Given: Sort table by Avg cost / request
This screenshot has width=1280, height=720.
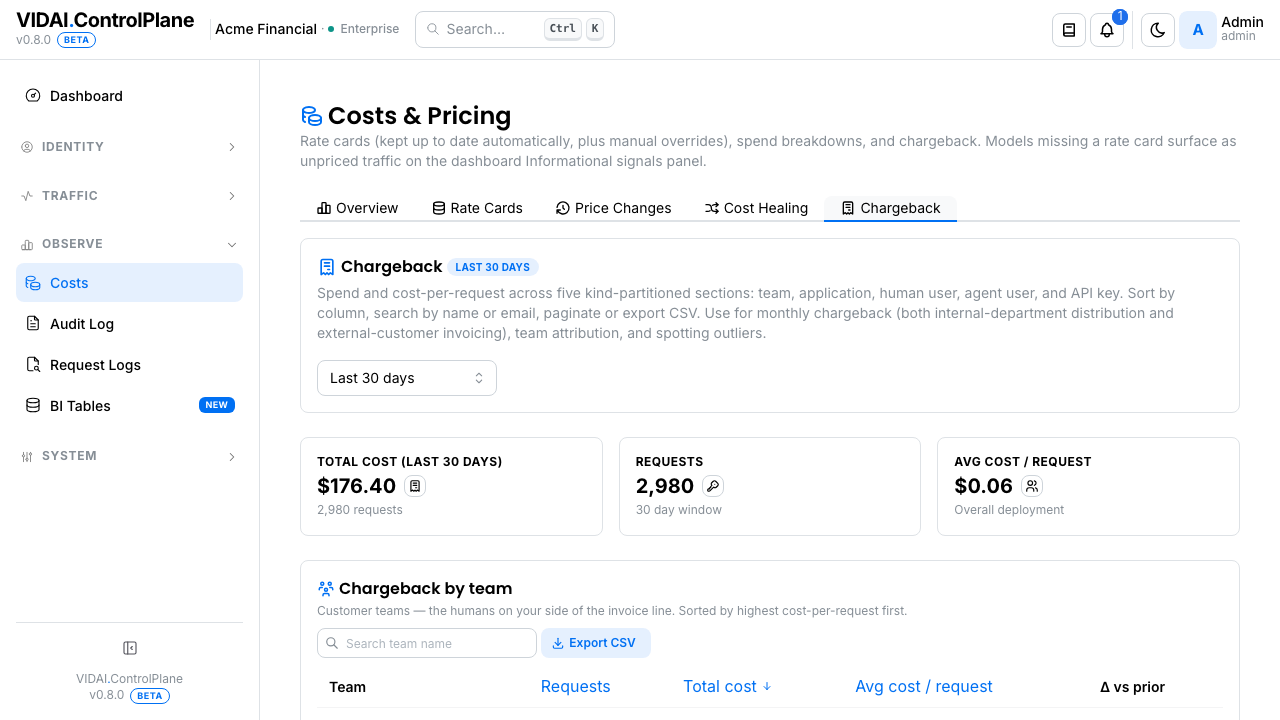Looking at the screenshot, I should (924, 687).
